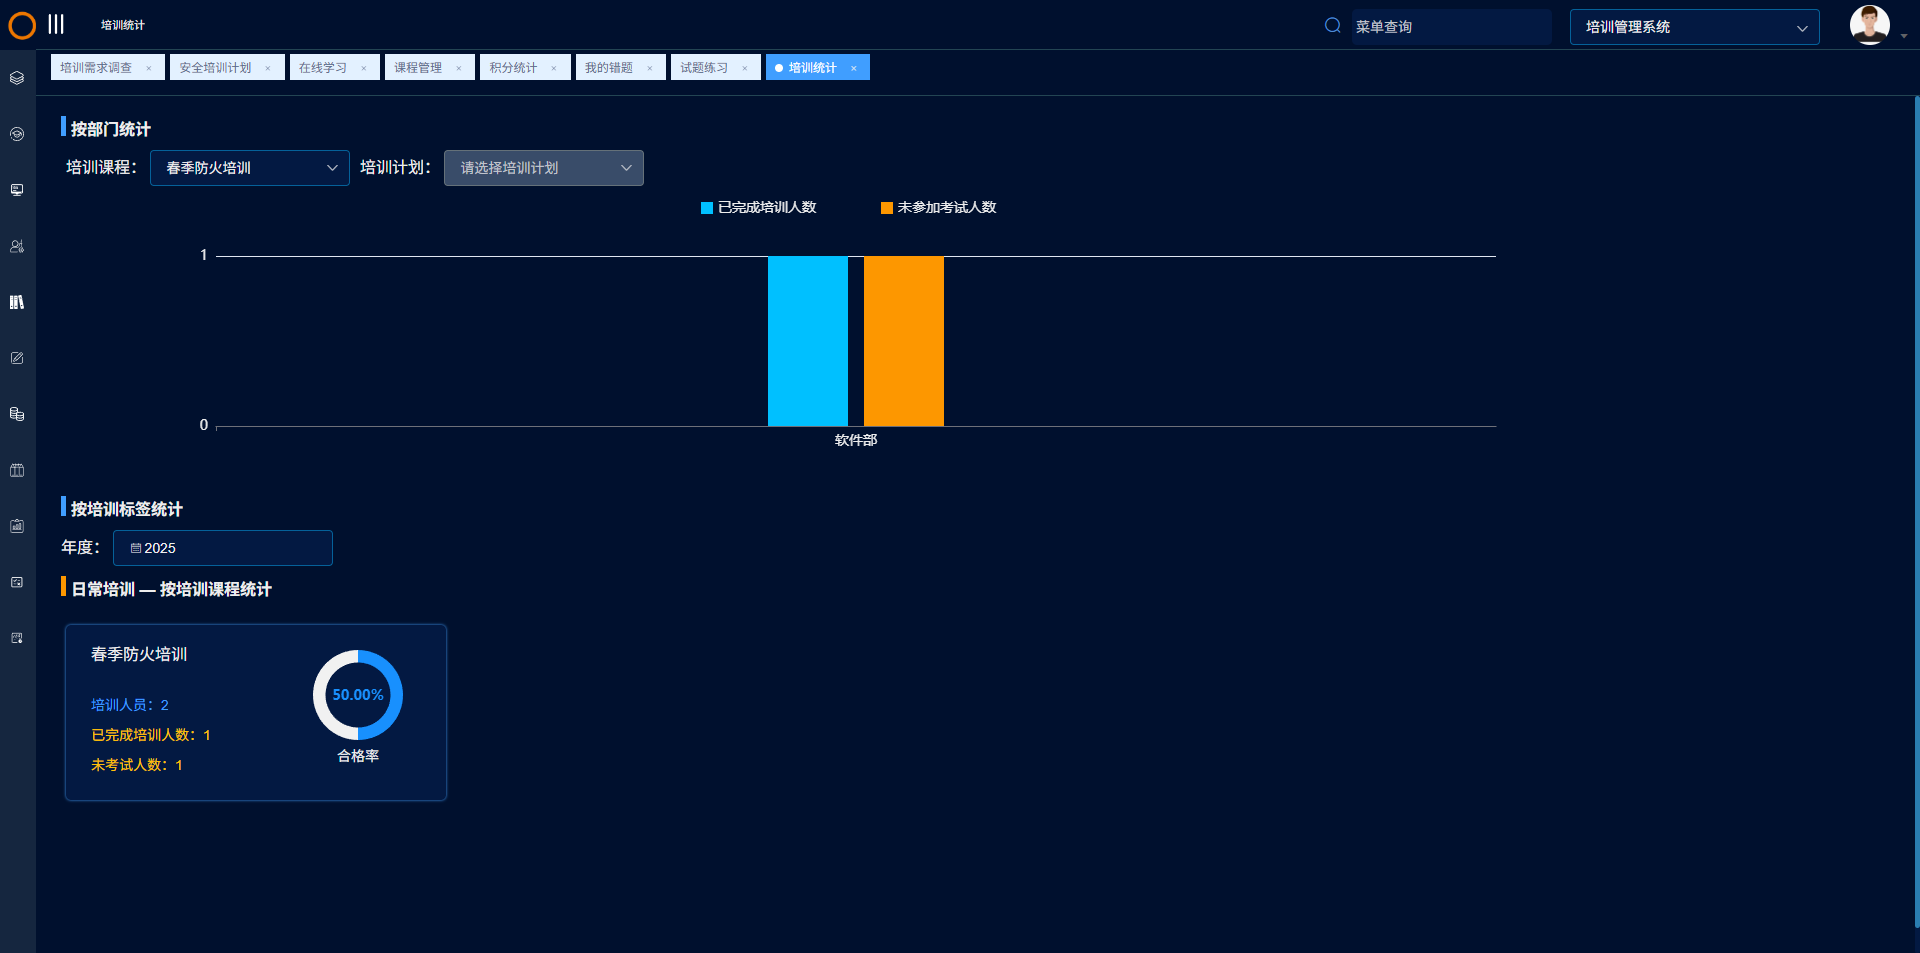Switch to the 积分统计 tab
Image resolution: width=1920 pixels, height=953 pixels.
[x=513, y=68]
